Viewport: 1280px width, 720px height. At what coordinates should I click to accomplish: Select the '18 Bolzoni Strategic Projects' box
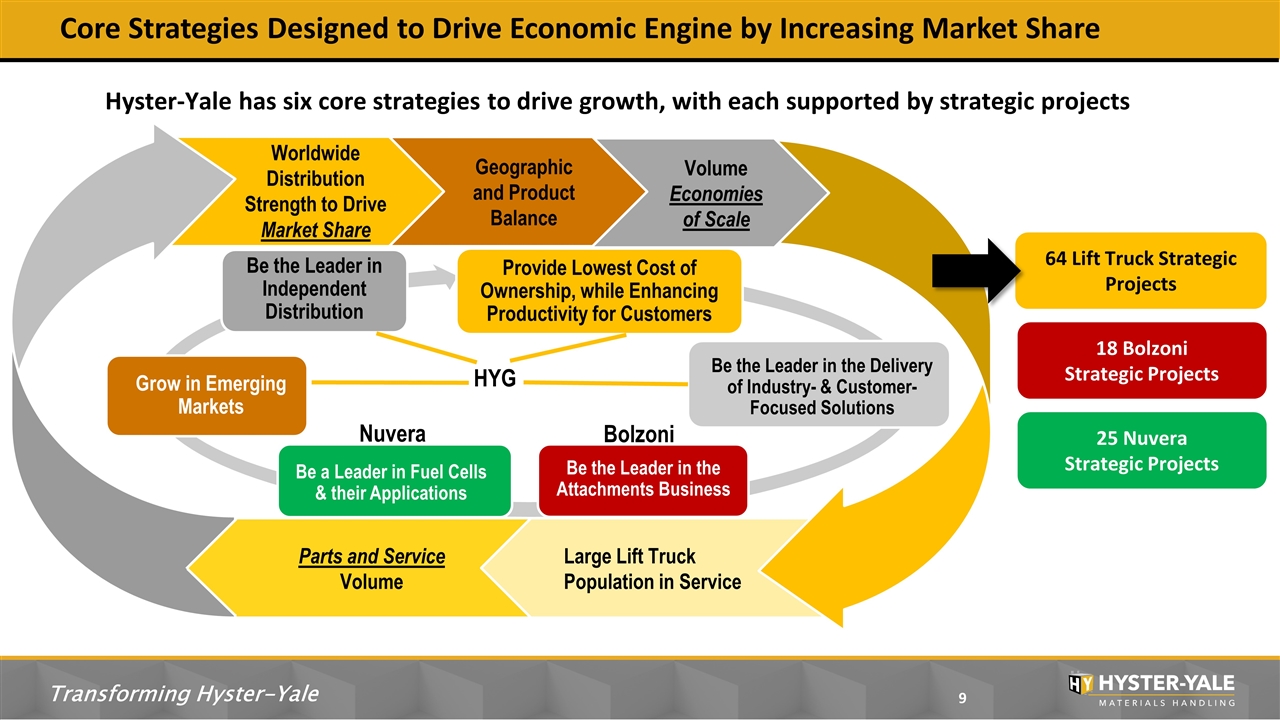[x=1141, y=361]
